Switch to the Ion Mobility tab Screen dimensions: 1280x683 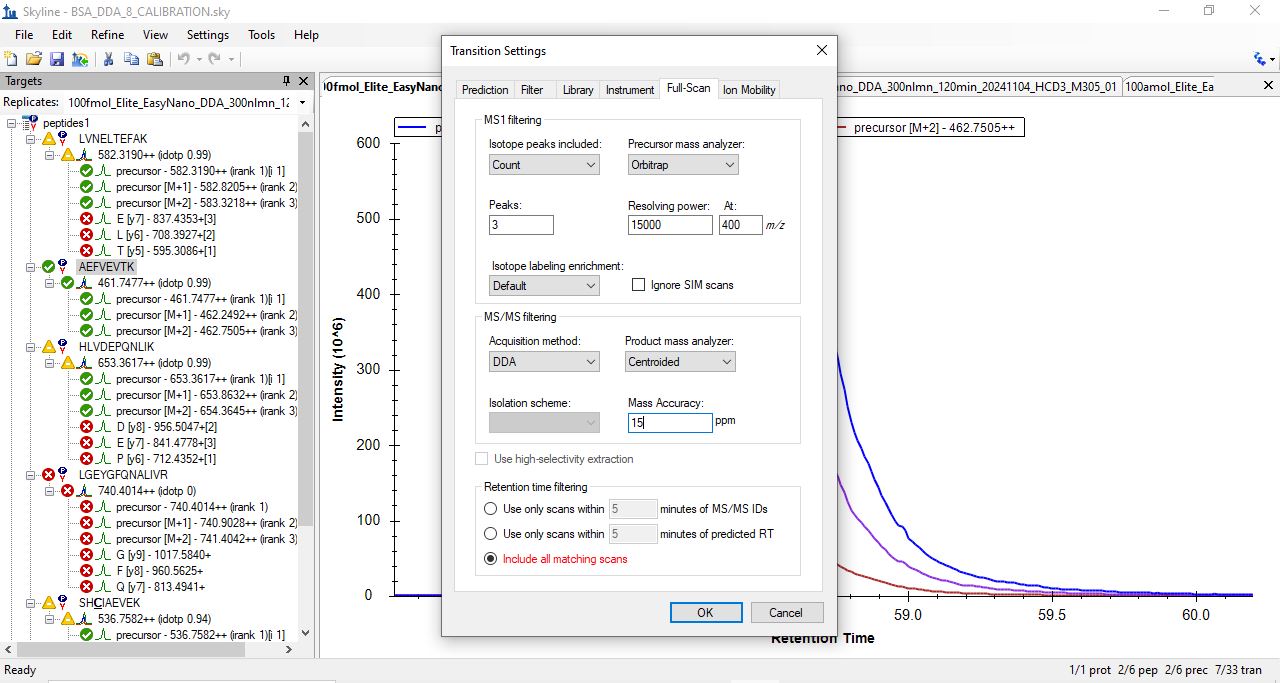click(749, 90)
